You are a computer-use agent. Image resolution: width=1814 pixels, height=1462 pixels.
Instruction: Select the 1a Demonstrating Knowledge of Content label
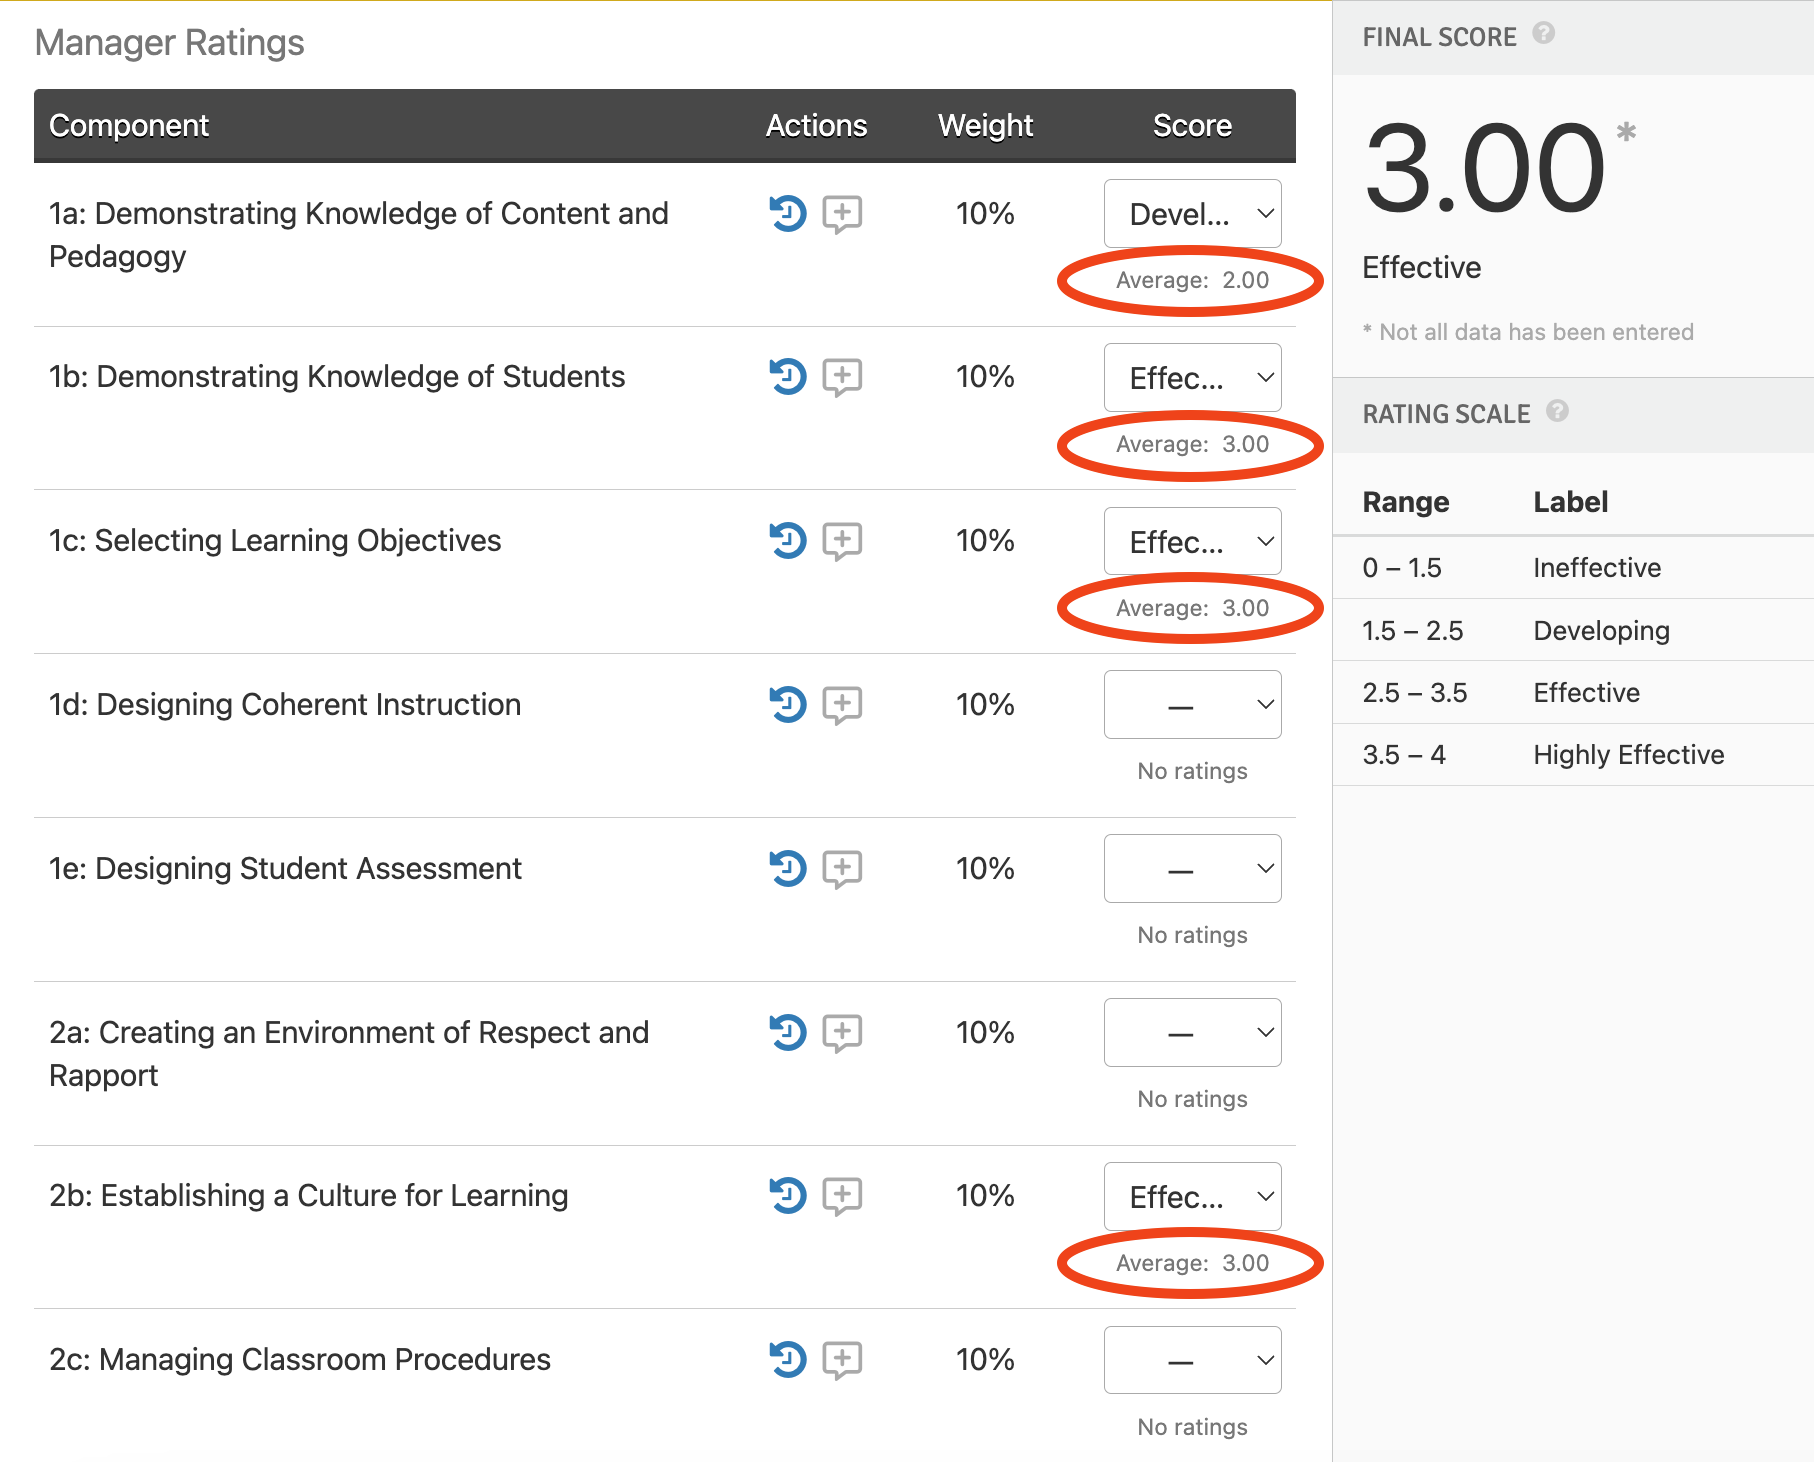point(358,235)
